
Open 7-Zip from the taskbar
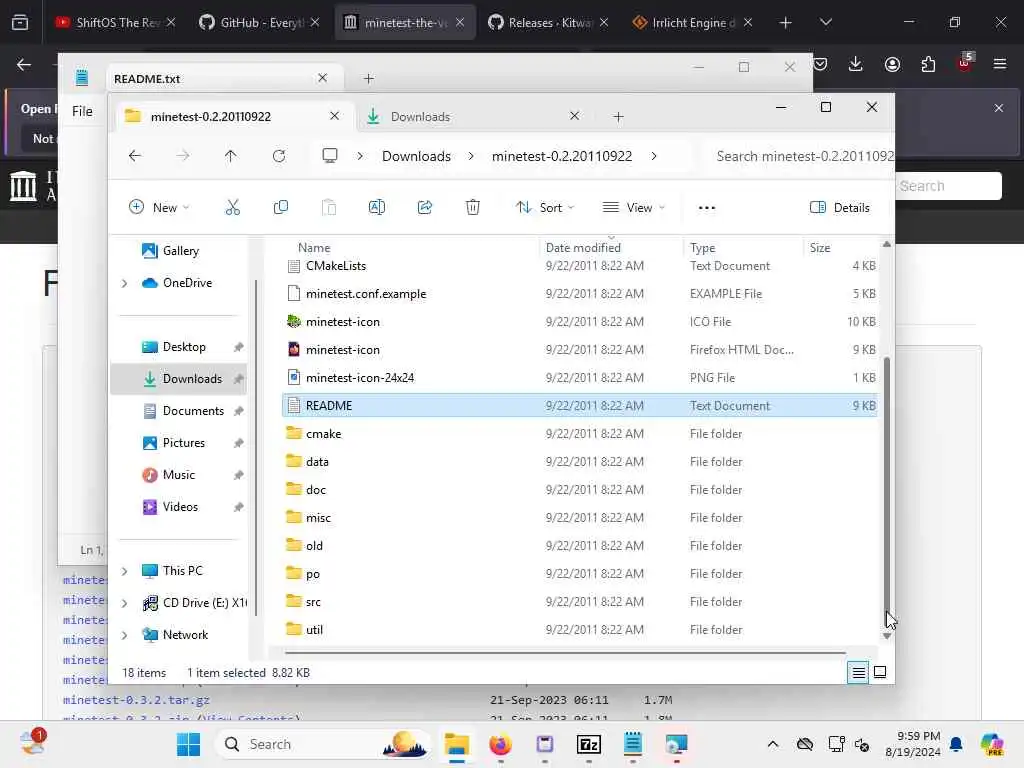[x=588, y=744]
